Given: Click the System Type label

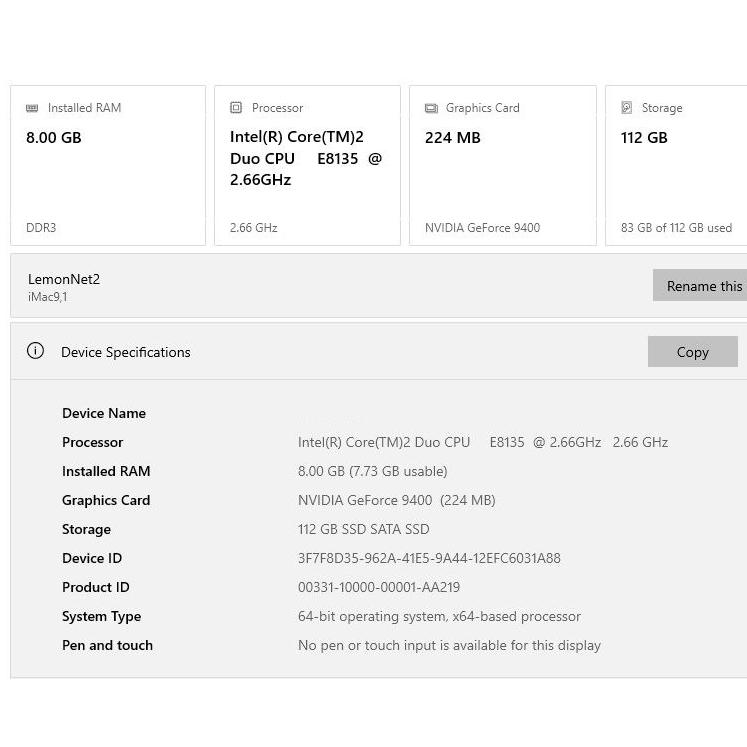Looking at the screenshot, I should 101,616.
